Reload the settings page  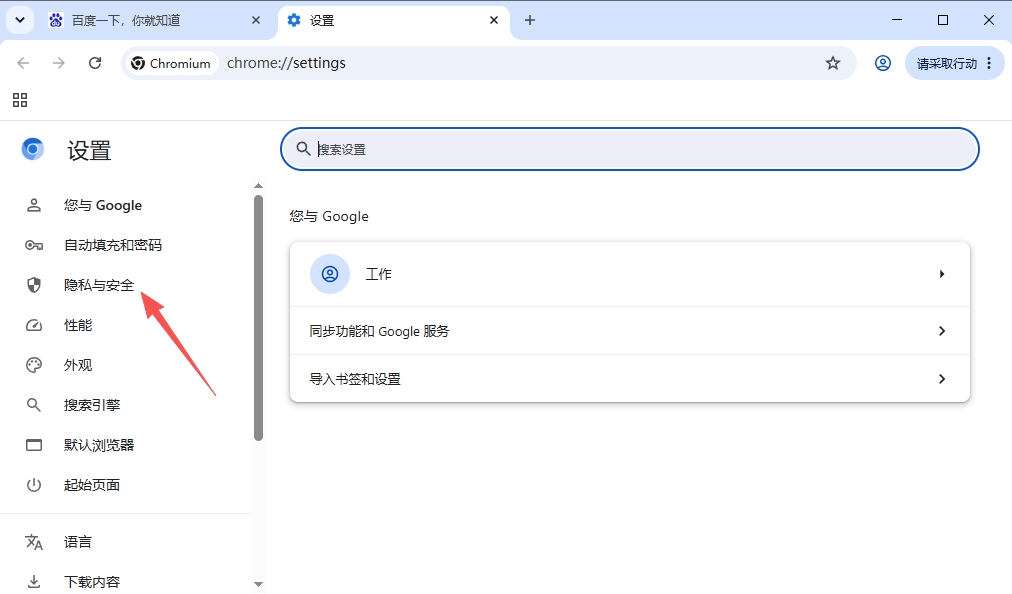(x=95, y=63)
